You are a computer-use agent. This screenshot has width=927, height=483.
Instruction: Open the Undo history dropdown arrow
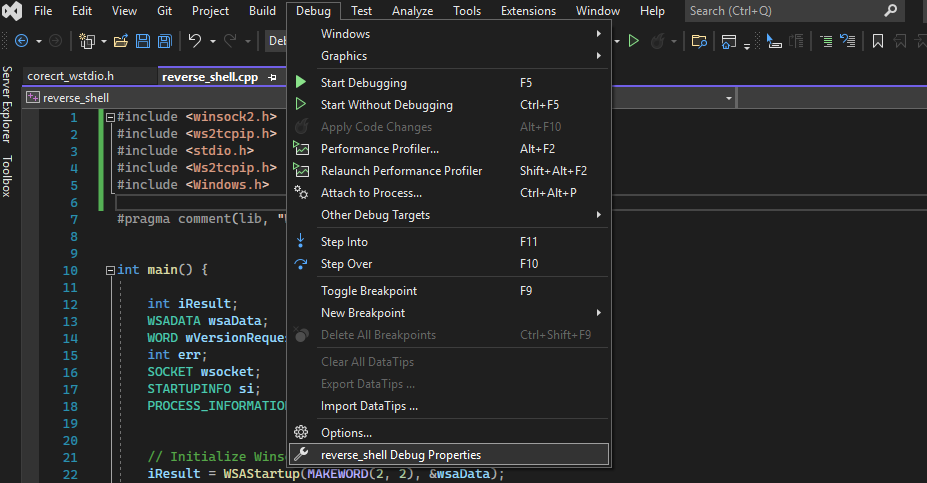(213, 41)
